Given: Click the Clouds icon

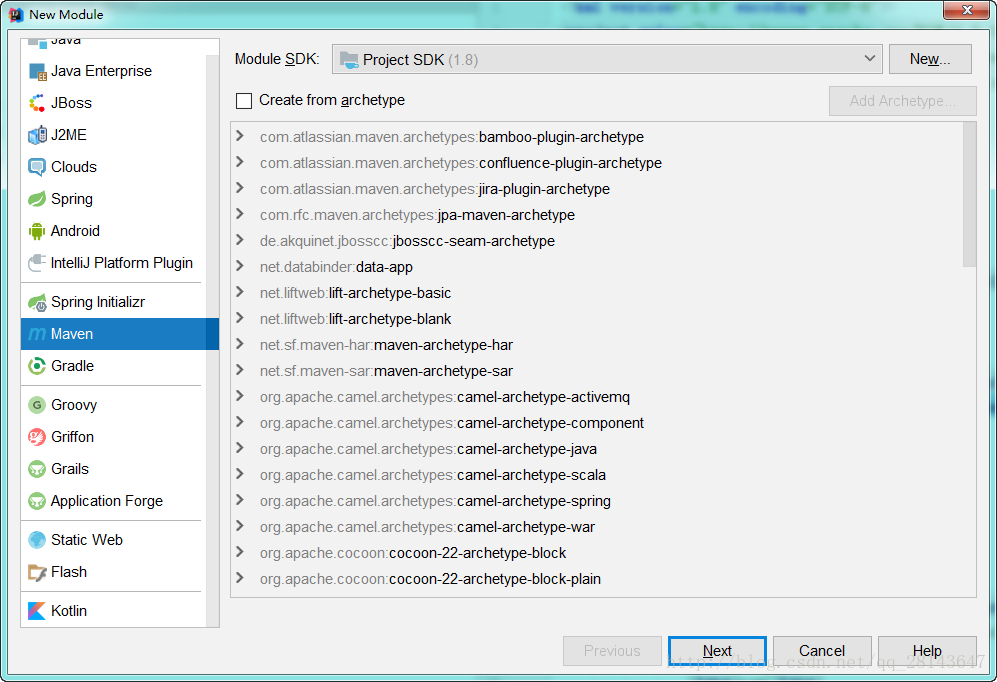Looking at the screenshot, I should click(38, 167).
